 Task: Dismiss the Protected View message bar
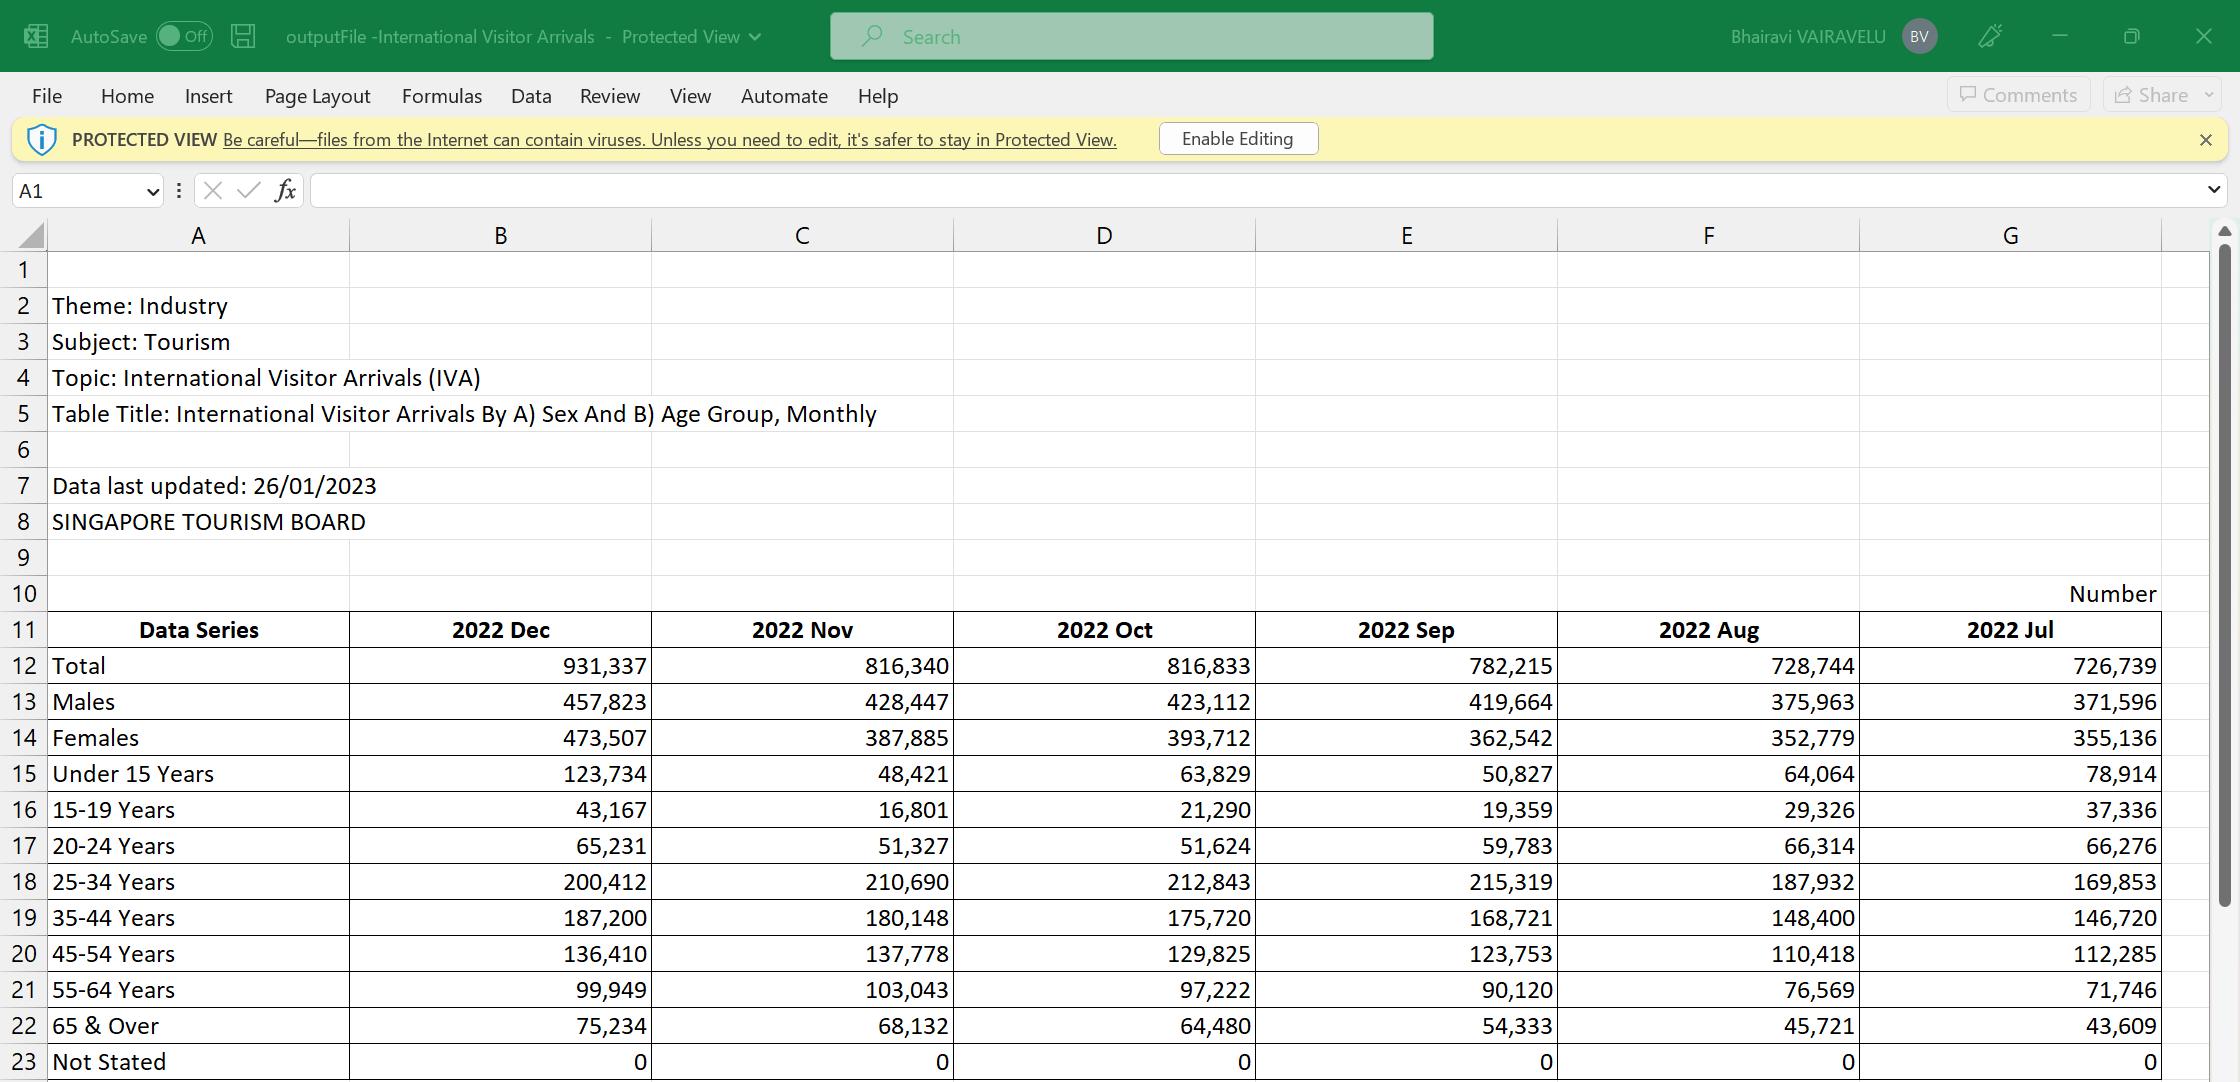pos(2205,140)
